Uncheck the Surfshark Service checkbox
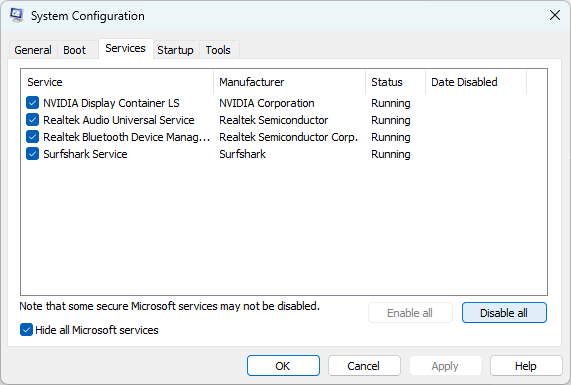 coord(32,154)
